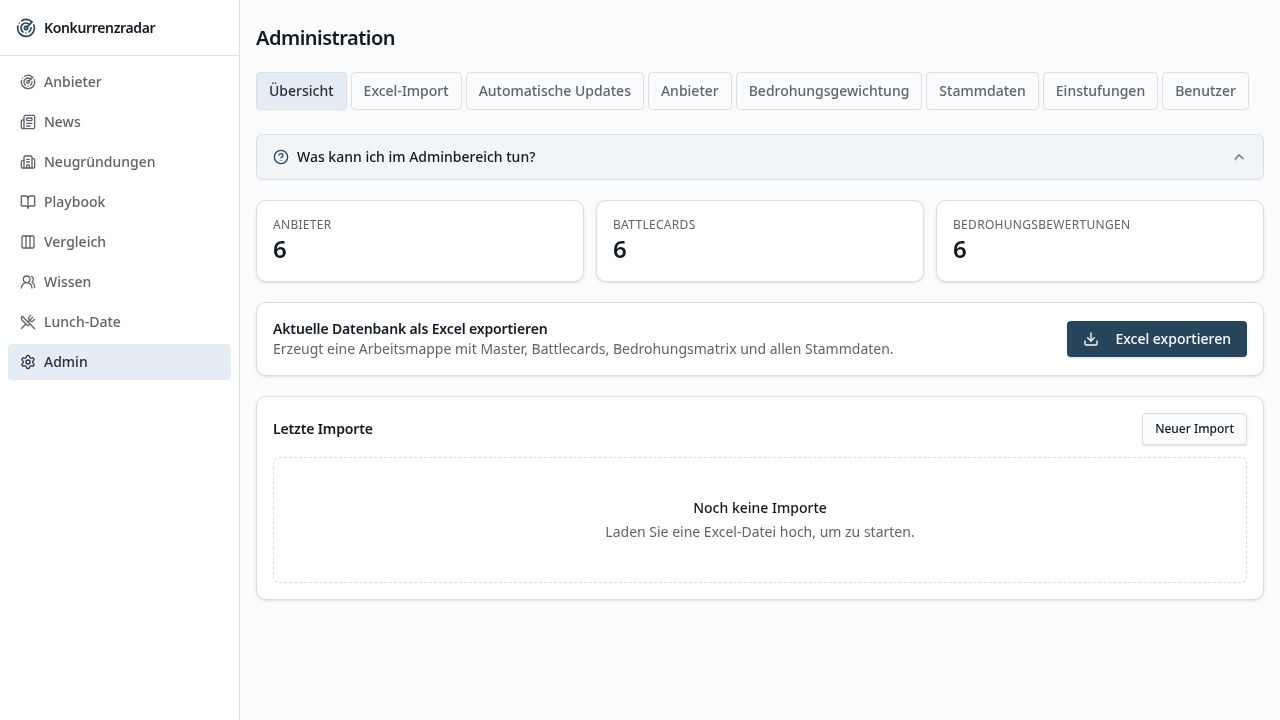This screenshot has height=720, width=1280.
Task: Start a Neuer Import
Action: 1194,429
